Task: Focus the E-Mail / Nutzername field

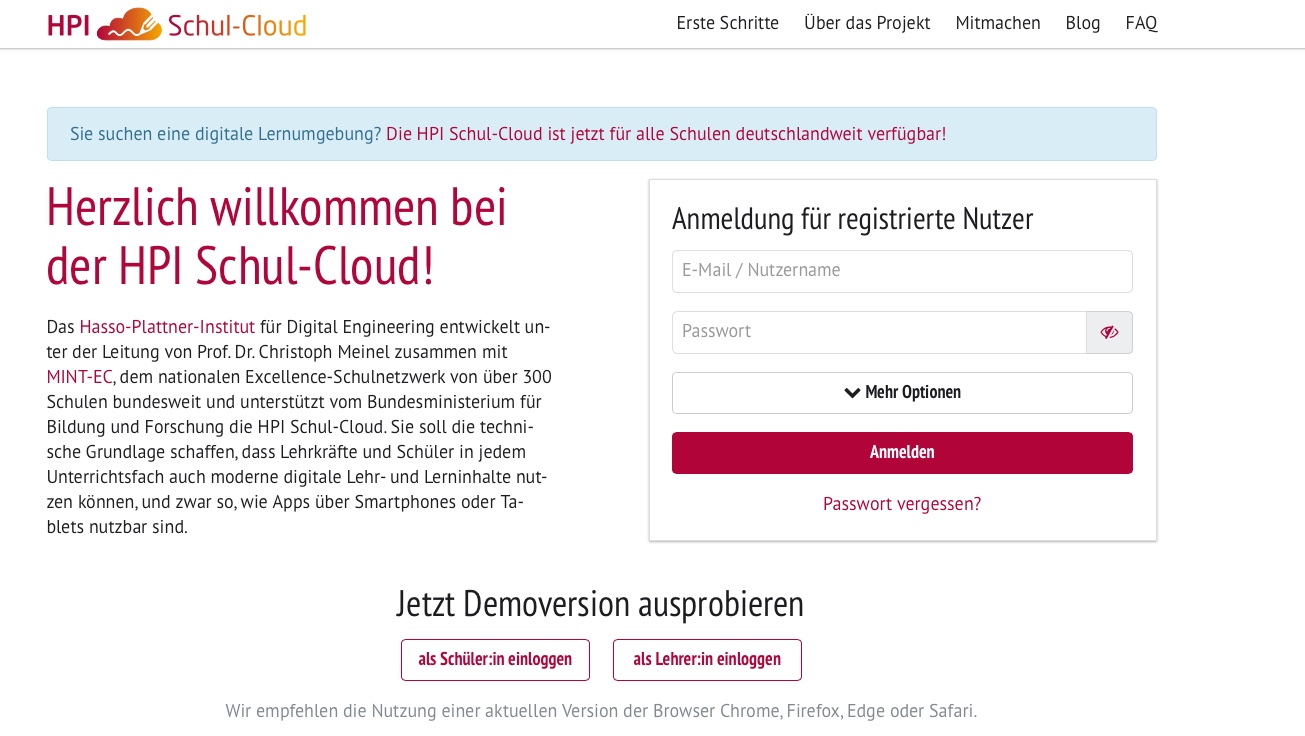Action: click(902, 271)
